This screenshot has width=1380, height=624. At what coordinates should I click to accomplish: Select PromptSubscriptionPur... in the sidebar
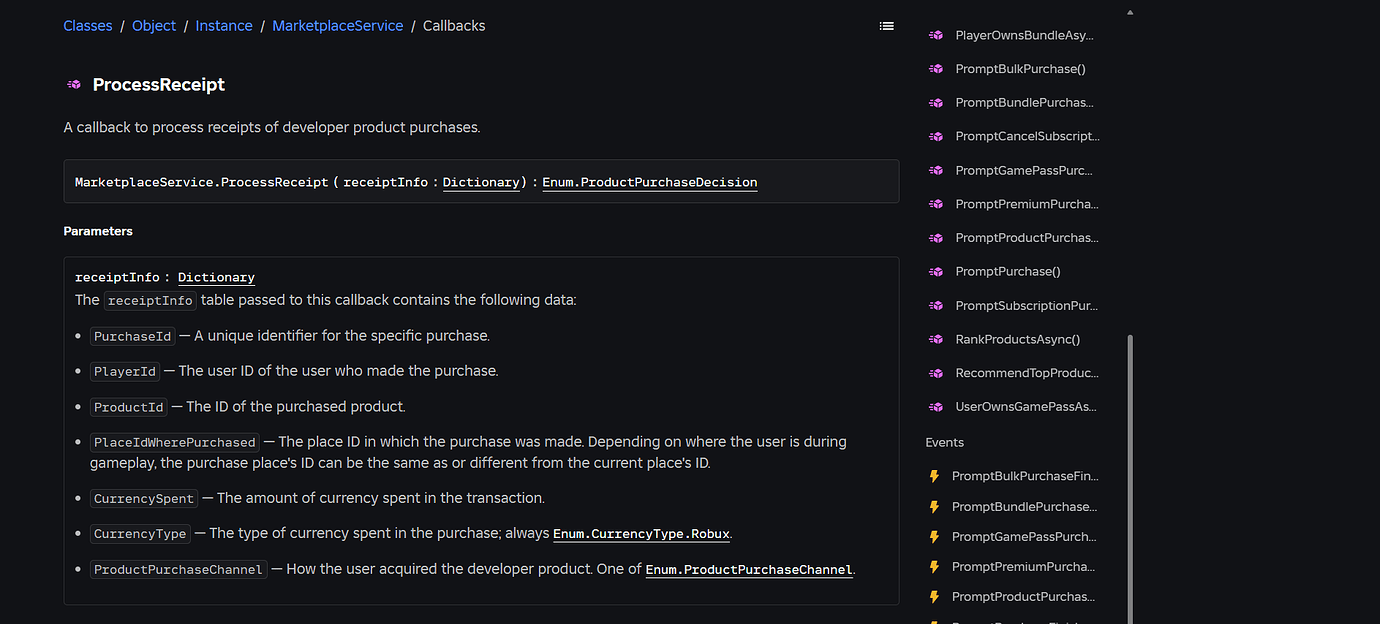tap(1026, 306)
